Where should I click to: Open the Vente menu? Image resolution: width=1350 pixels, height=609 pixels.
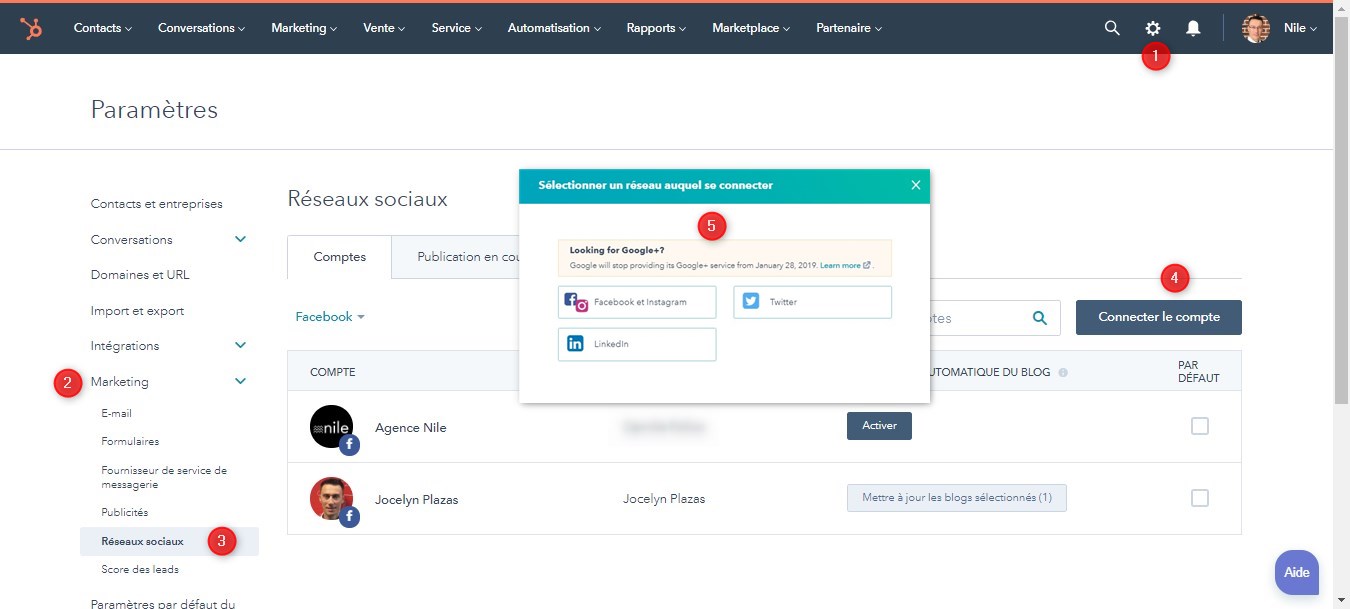384,28
